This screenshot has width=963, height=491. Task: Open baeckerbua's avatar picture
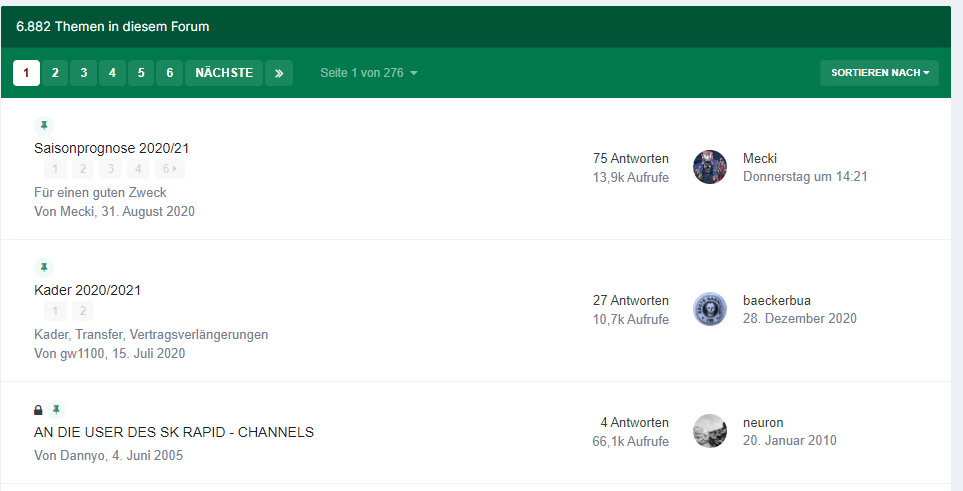(709, 309)
